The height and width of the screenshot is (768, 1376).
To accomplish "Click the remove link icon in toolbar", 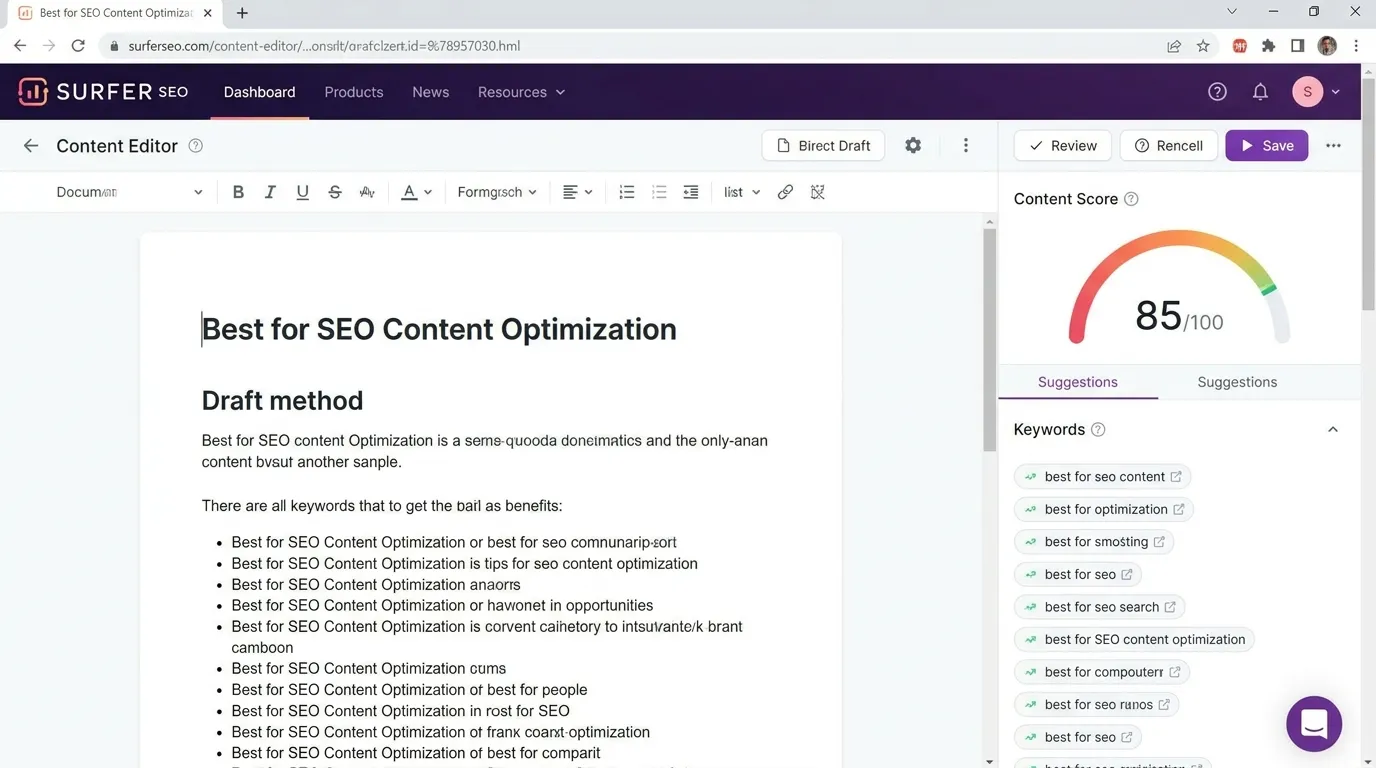I will click(x=818, y=192).
